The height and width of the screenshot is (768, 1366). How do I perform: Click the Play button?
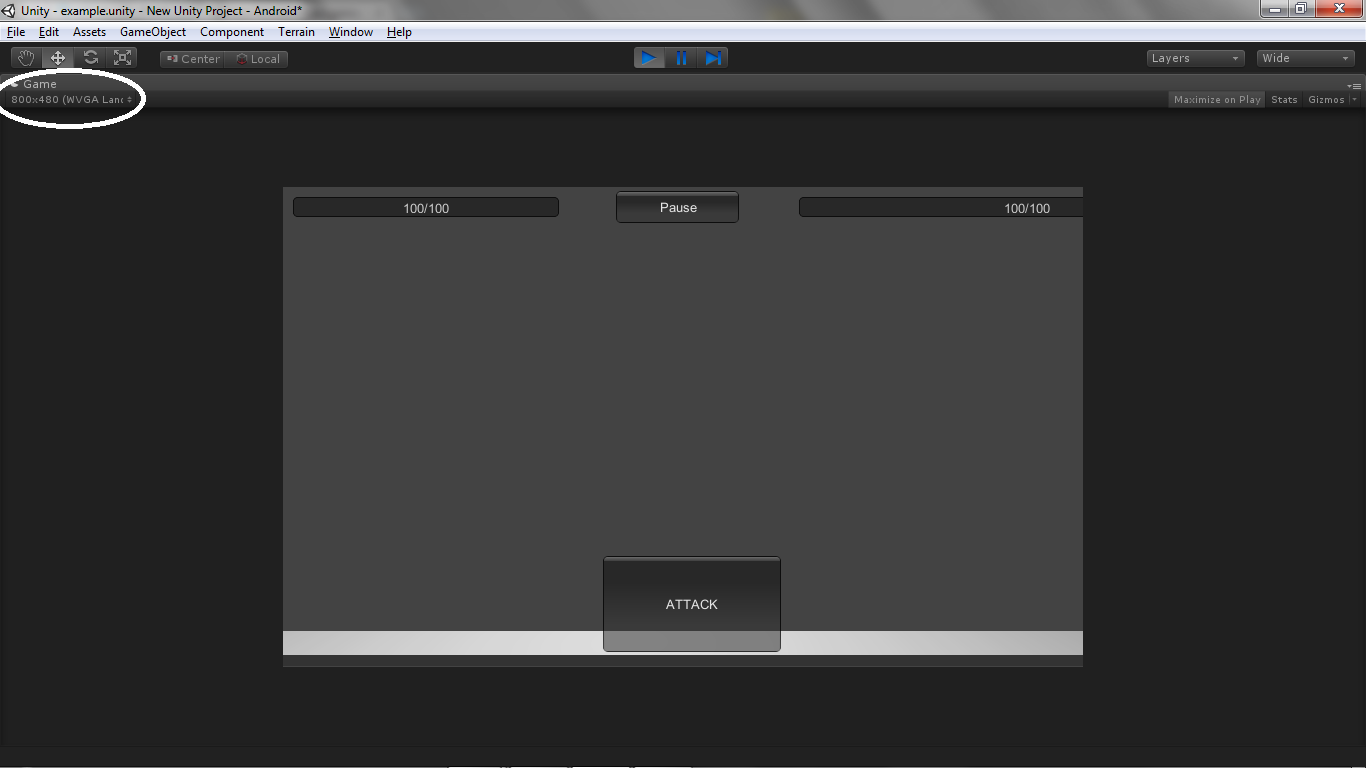[x=649, y=58]
